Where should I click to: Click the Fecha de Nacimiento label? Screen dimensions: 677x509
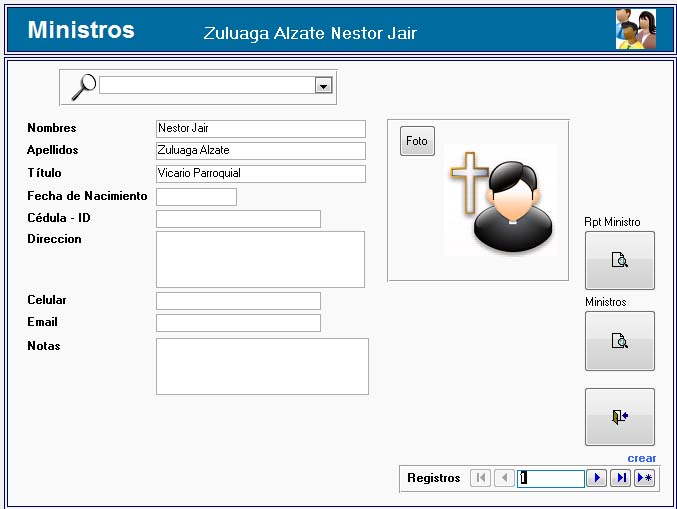pos(87,196)
